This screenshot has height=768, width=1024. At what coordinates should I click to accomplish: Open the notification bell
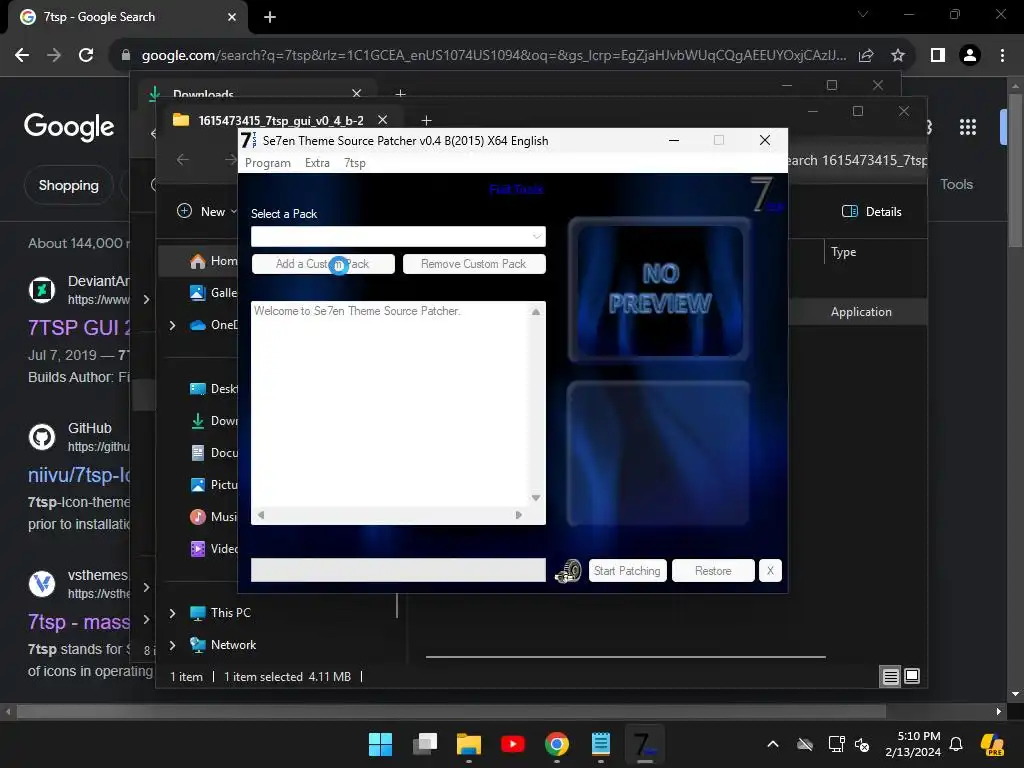tap(955, 744)
